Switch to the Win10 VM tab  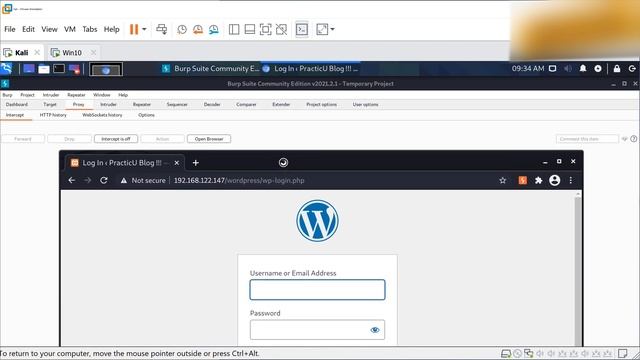point(72,53)
